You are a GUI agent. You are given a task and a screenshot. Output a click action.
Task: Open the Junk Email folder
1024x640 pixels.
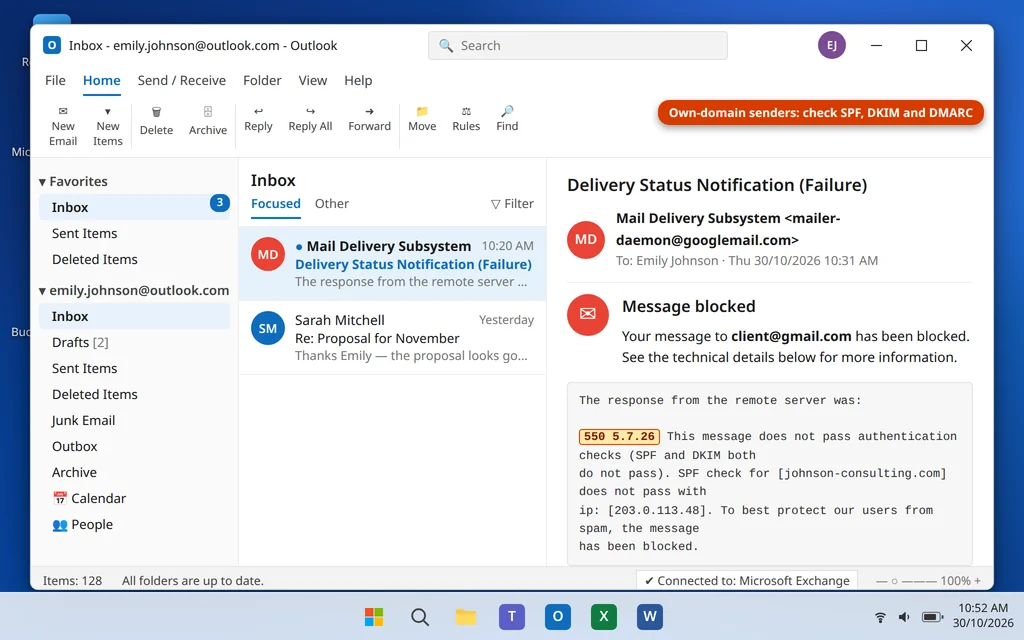pyautogui.click(x=134, y=421)
